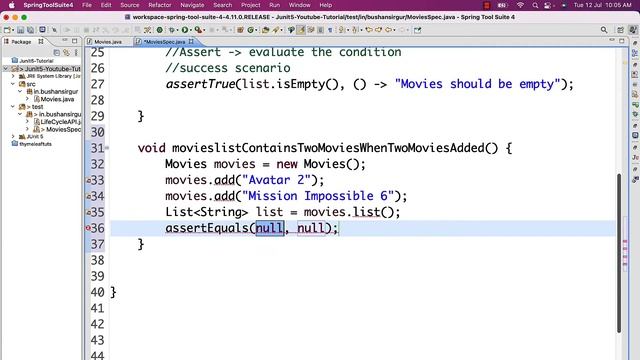Click the Next Annotation toolbar icon
640x360 pixels.
point(341,30)
